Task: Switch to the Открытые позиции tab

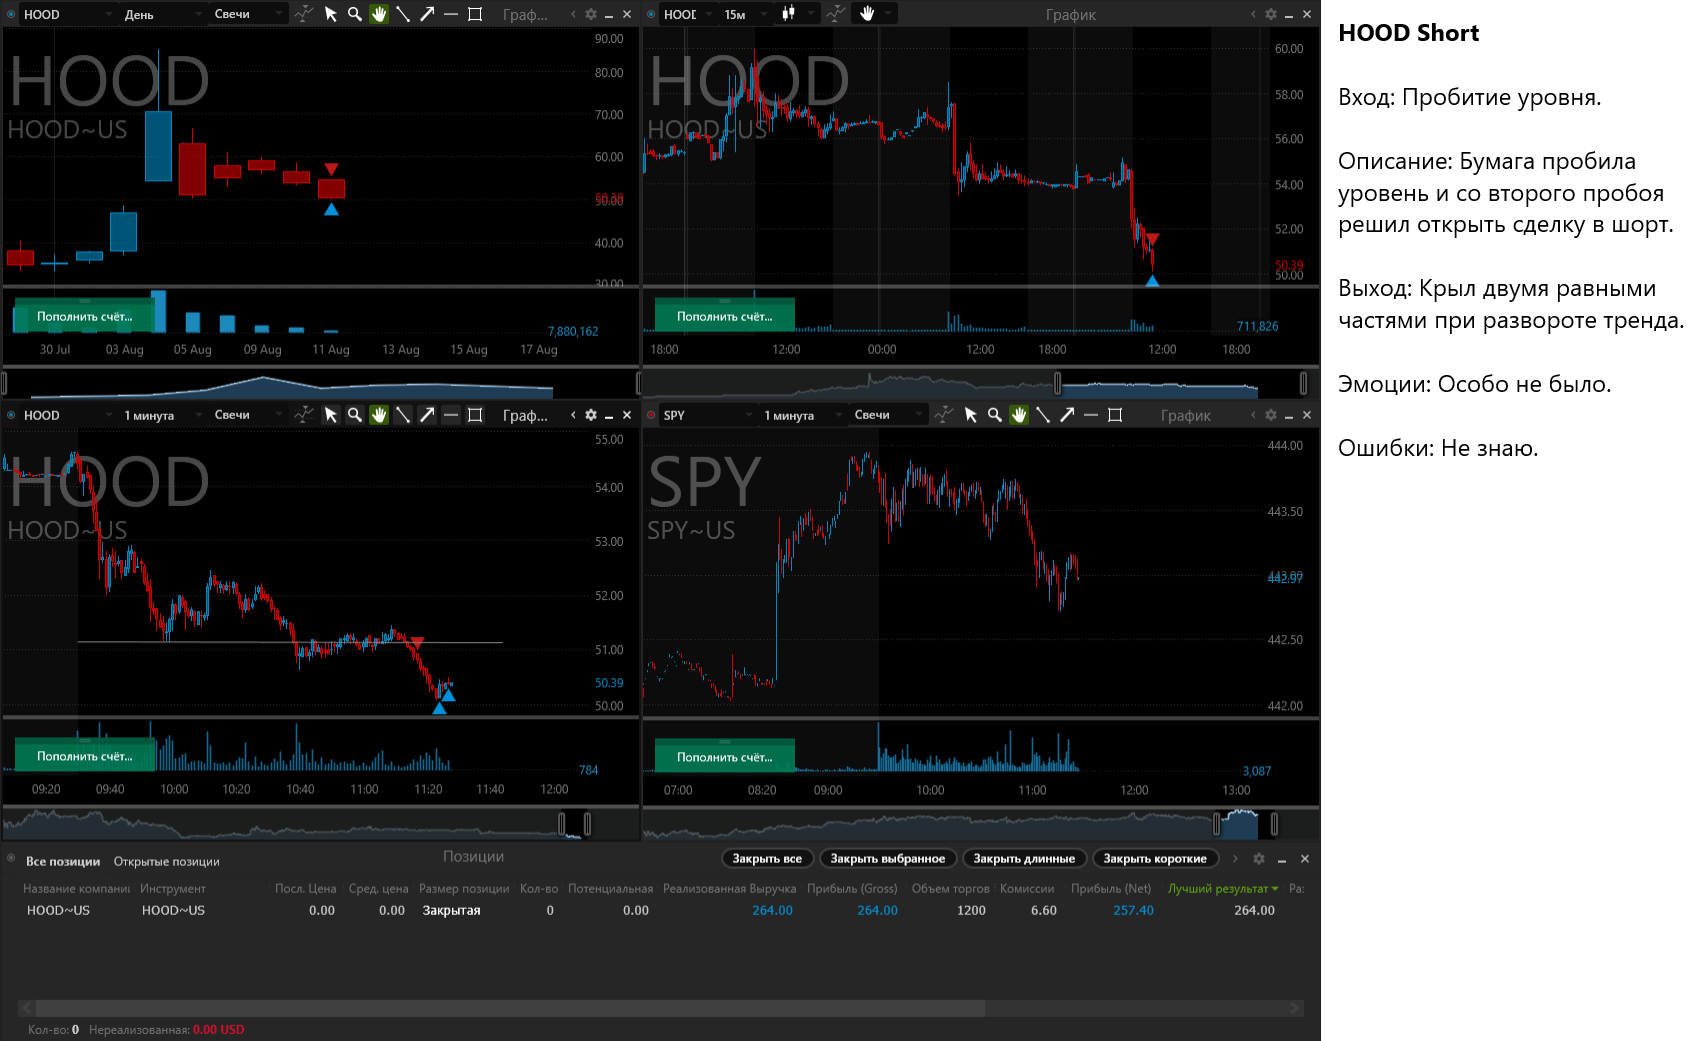Action: coord(166,861)
